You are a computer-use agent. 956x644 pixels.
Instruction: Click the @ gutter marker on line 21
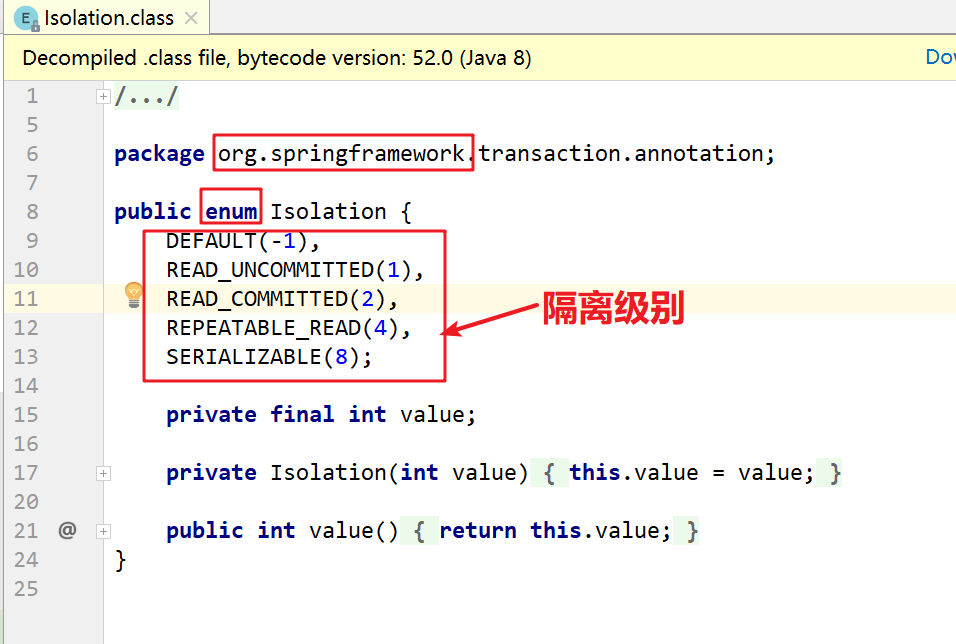pos(67,530)
